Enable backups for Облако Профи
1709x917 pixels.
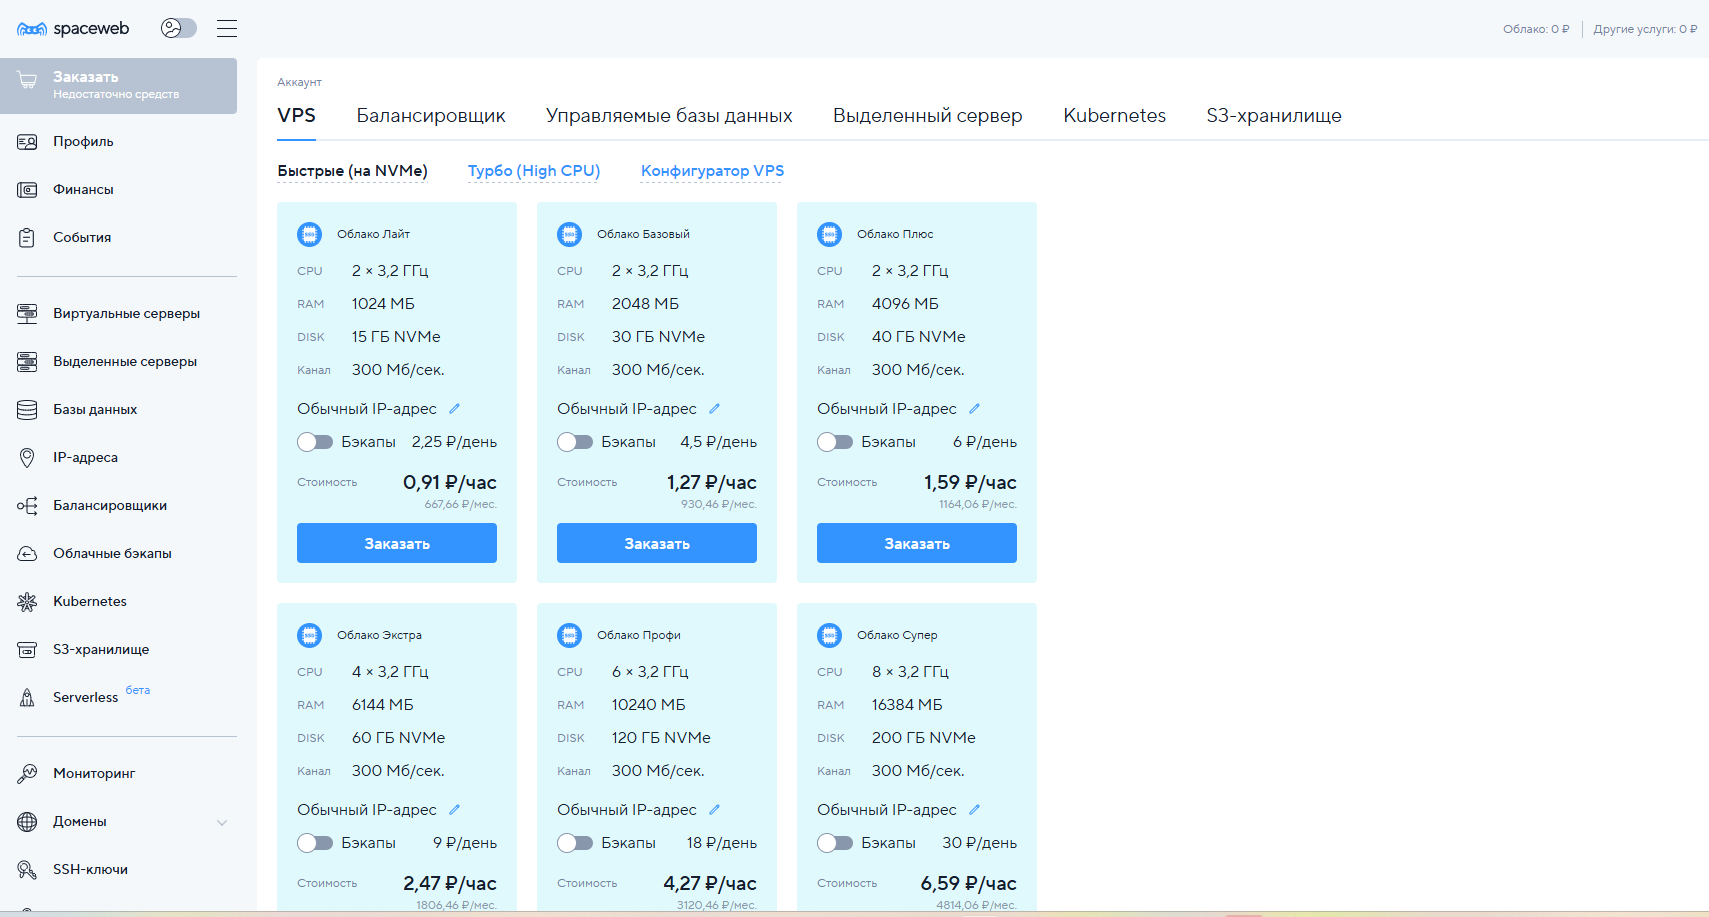(575, 843)
